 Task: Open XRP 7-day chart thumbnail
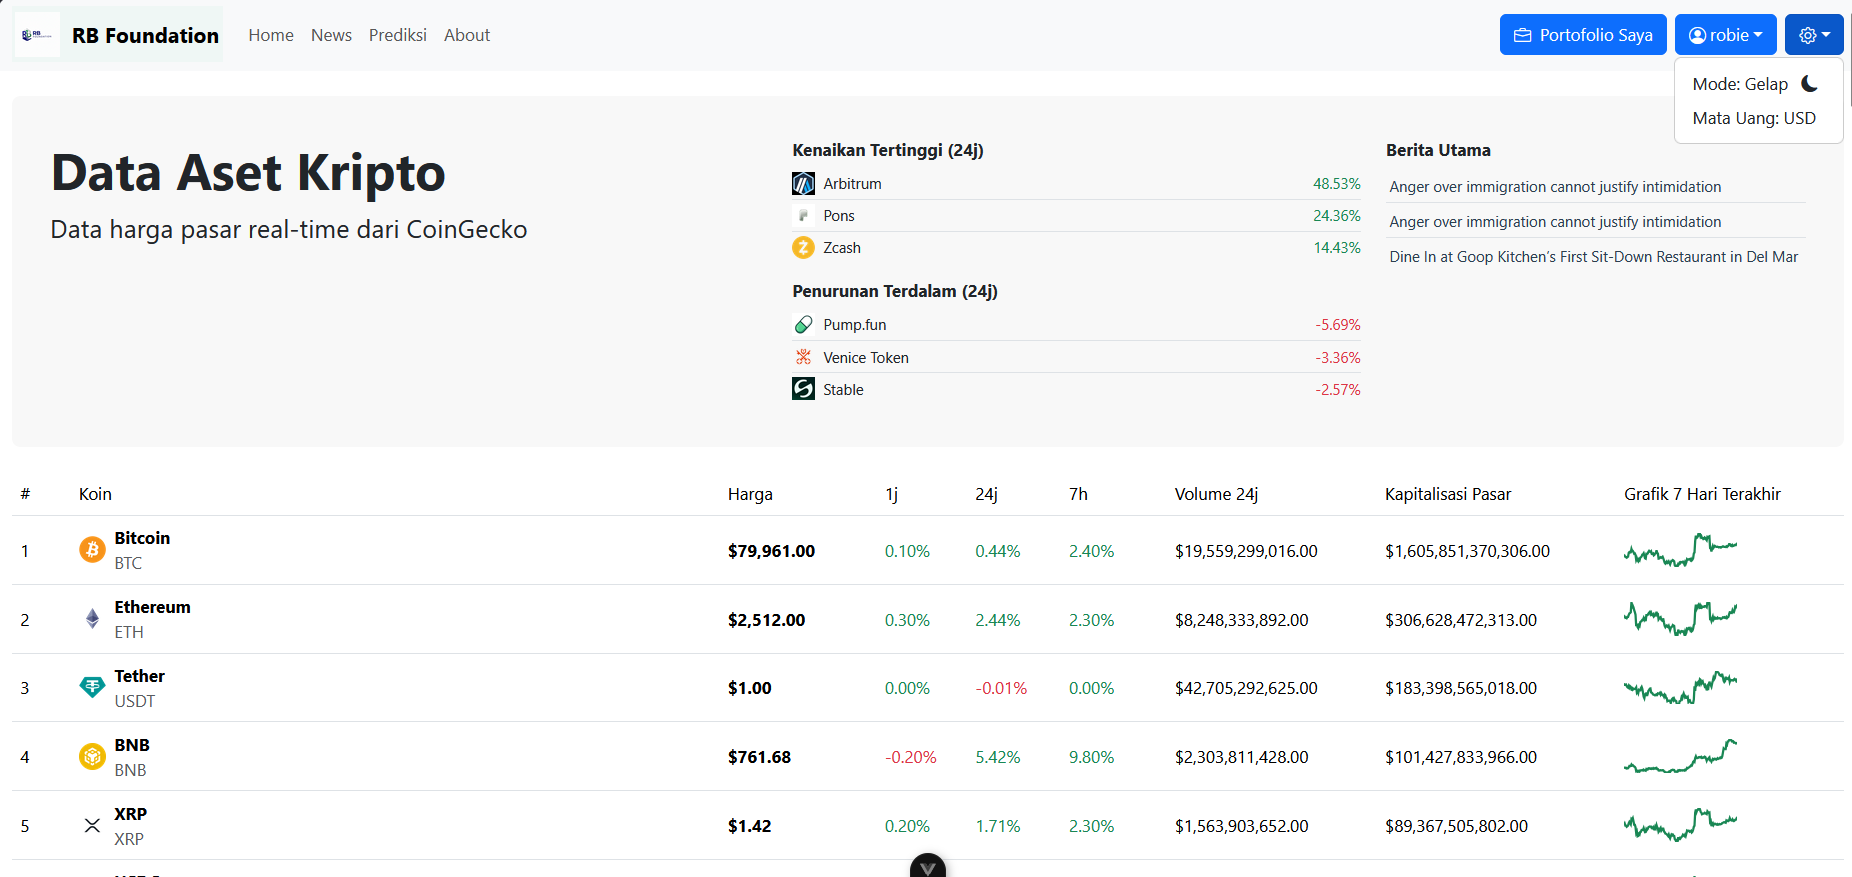[x=1680, y=826]
